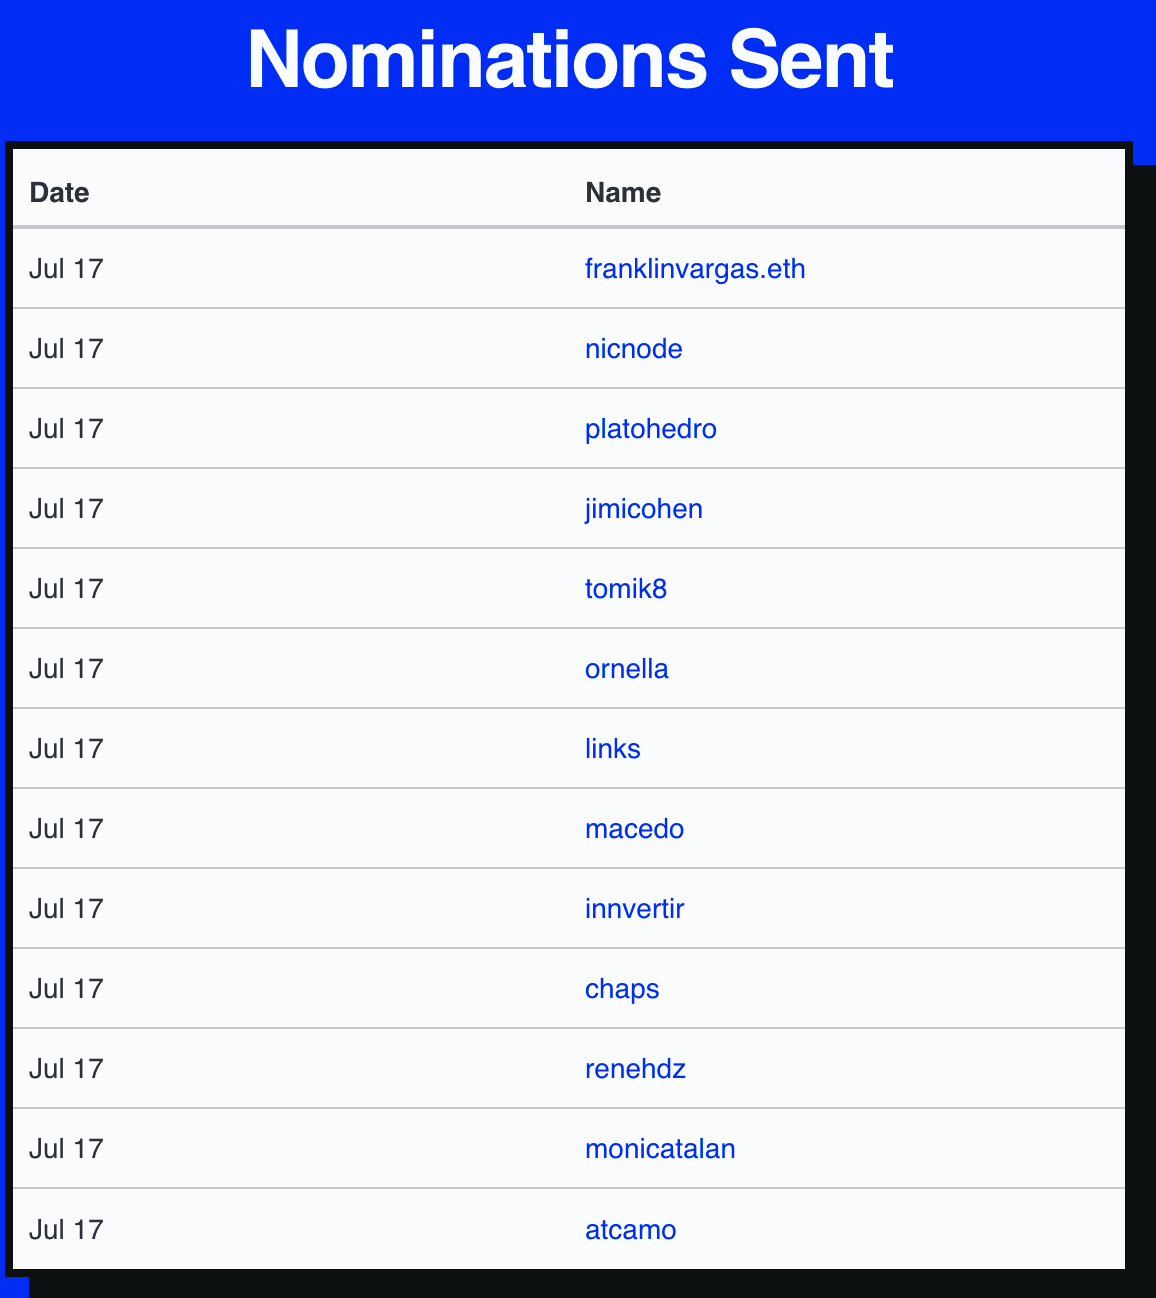Visit the tomik8 profile link
The height and width of the screenshot is (1298, 1156).
point(625,589)
